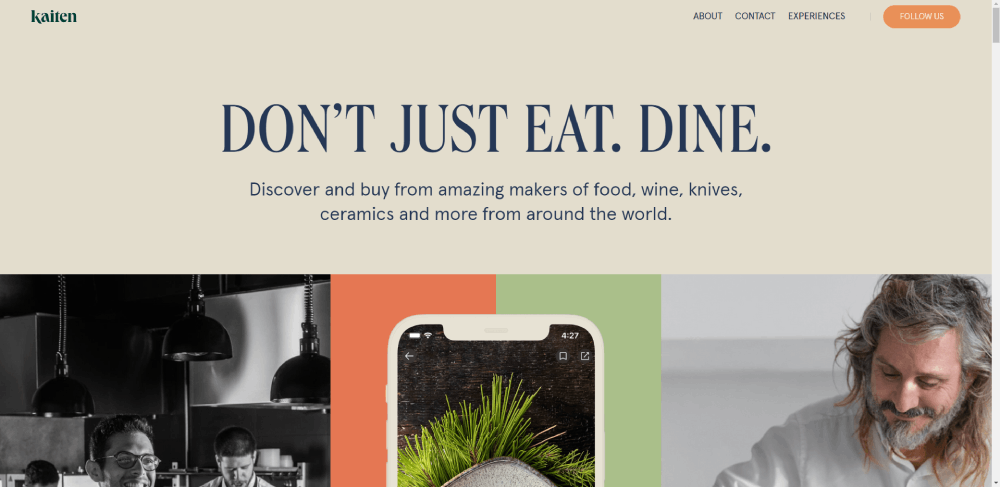The width and height of the screenshot is (1000, 487).
Task: Select the black-and-white kitchen photo
Action: pos(165,381)
